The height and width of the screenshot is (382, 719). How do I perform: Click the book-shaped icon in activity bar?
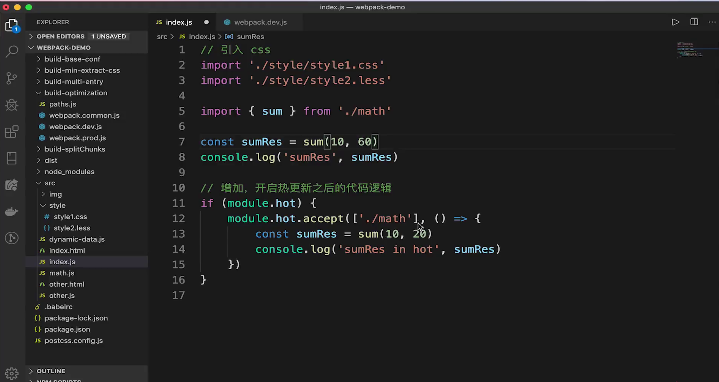tap(11, 158)
